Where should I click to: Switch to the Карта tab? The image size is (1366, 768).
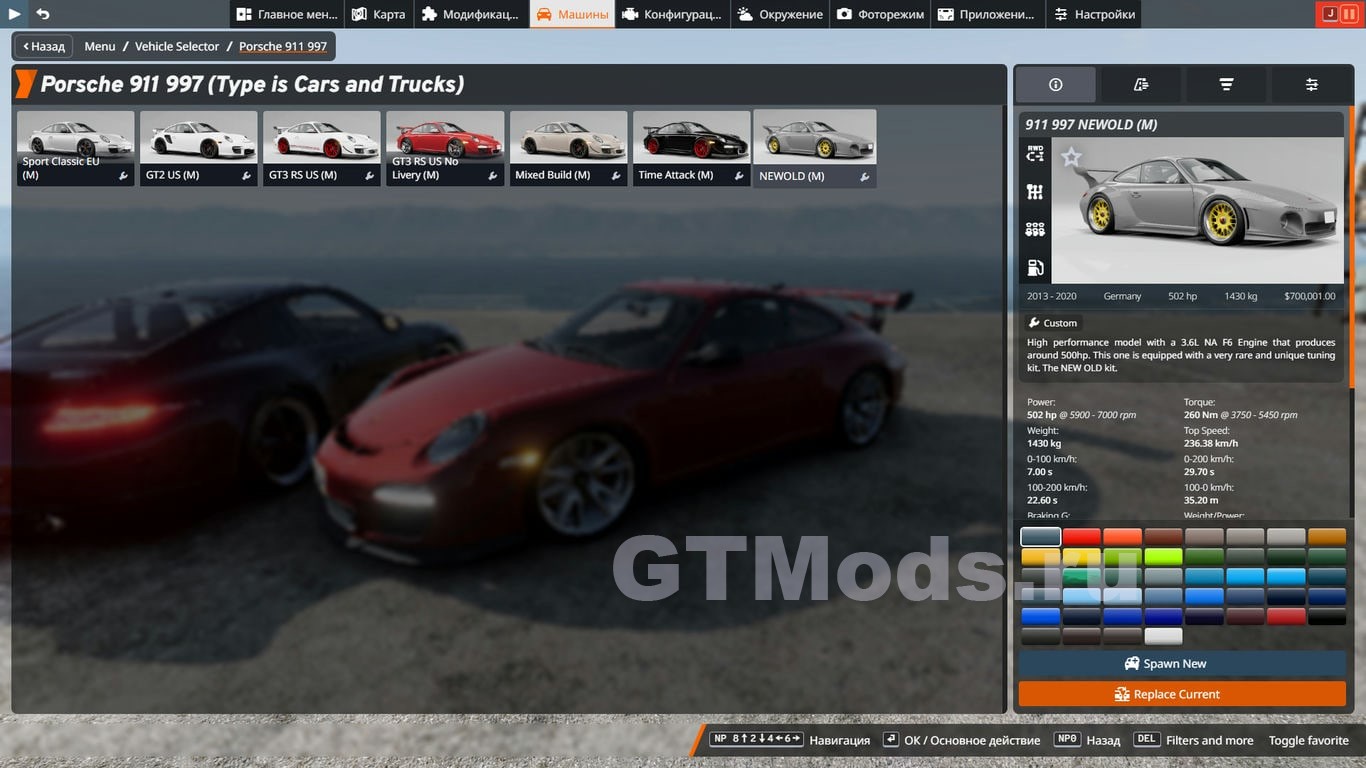379,14
